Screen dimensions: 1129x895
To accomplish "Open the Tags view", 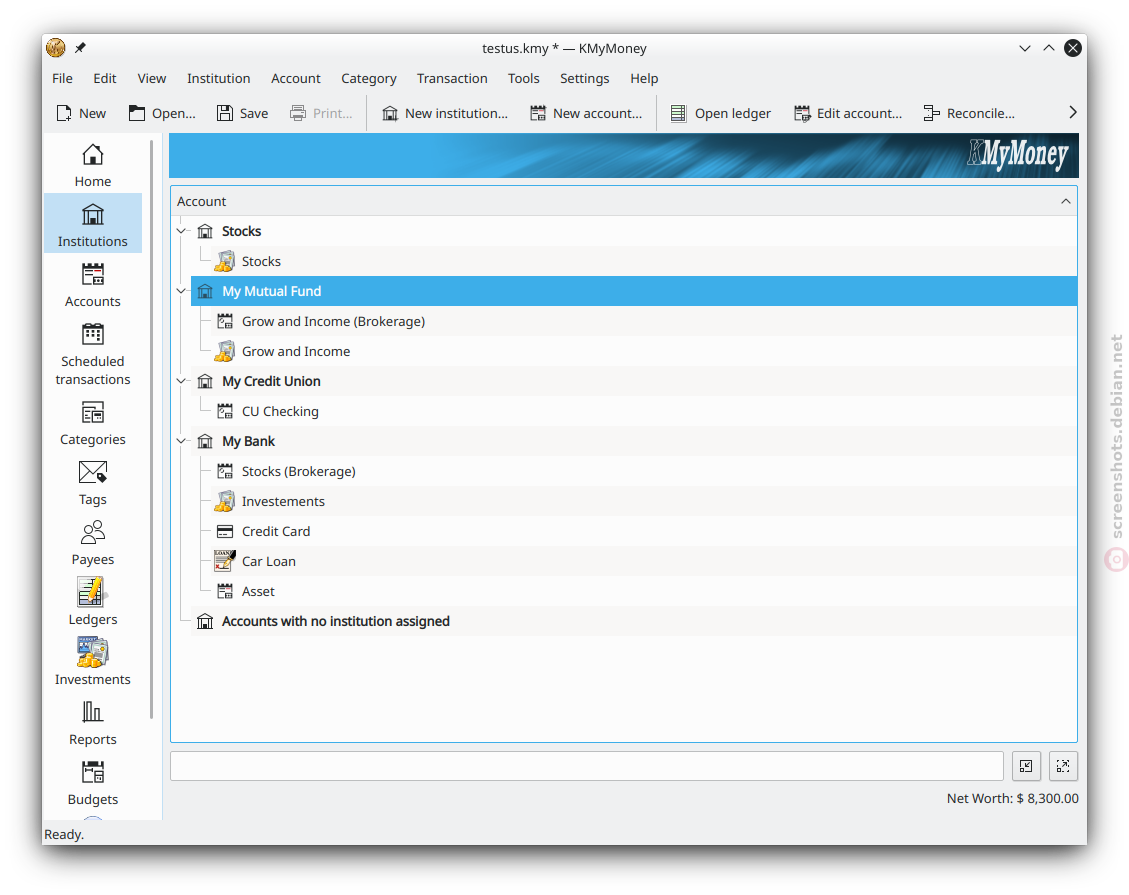I will [x=93, y=483].
